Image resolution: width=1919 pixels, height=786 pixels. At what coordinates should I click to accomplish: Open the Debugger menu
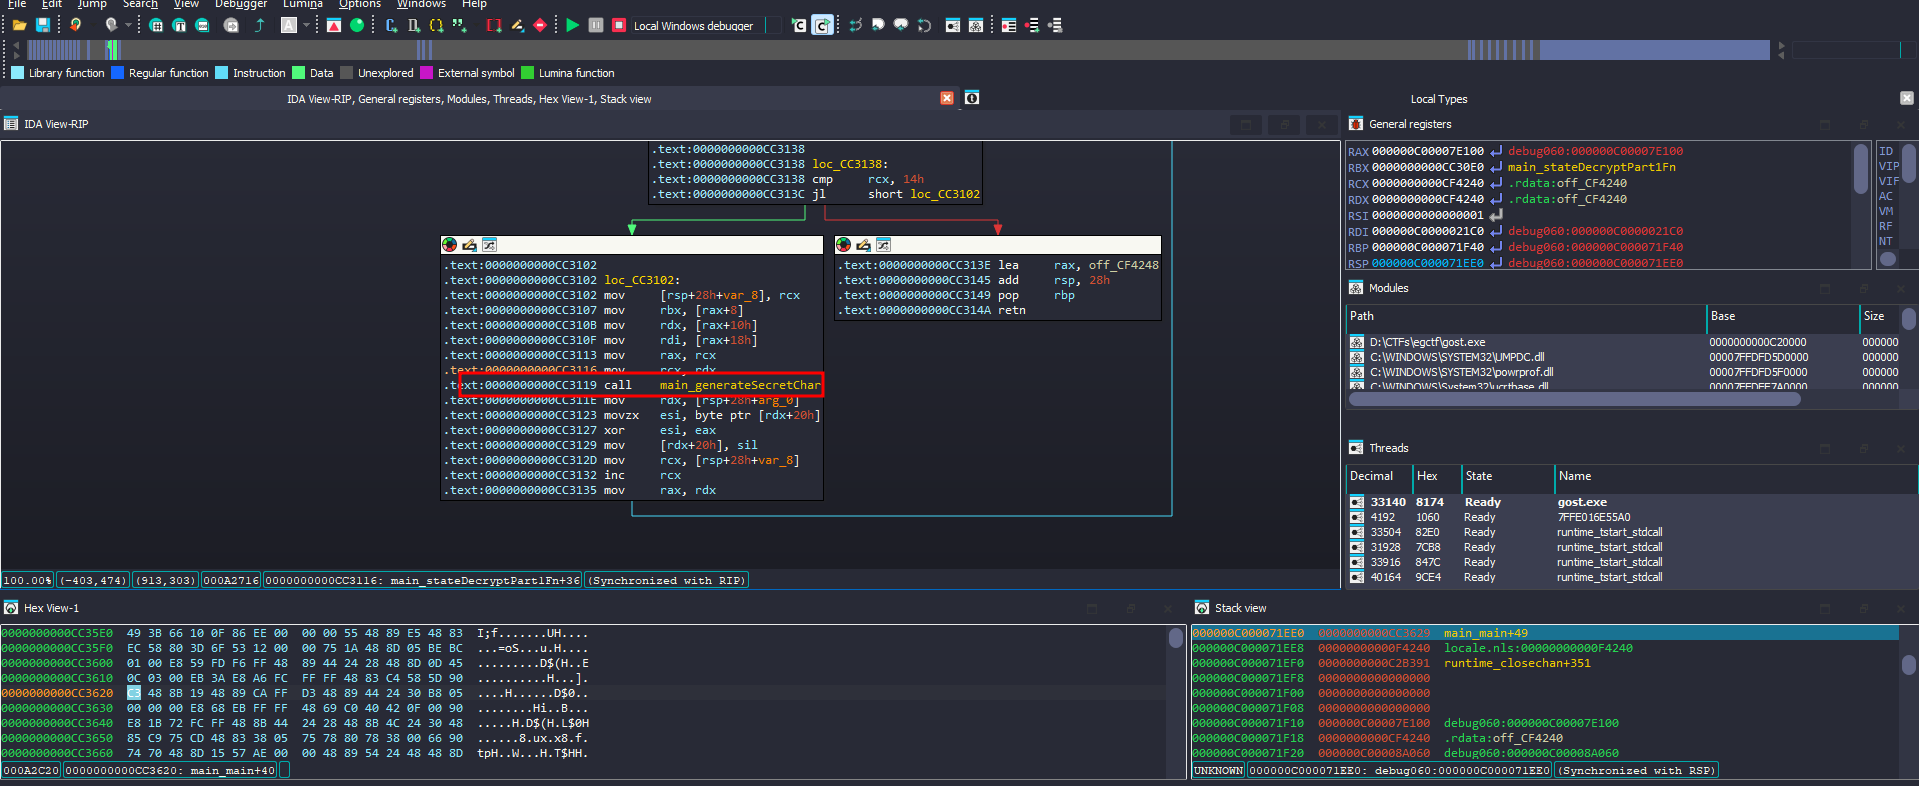point(240,4)
